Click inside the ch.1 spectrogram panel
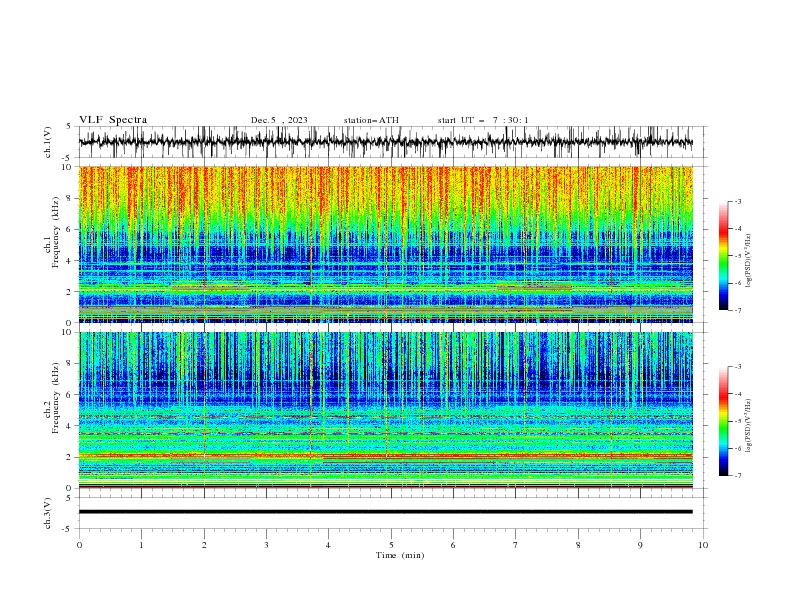This screenshot has height=612, width=792. (x=385, y=244)
